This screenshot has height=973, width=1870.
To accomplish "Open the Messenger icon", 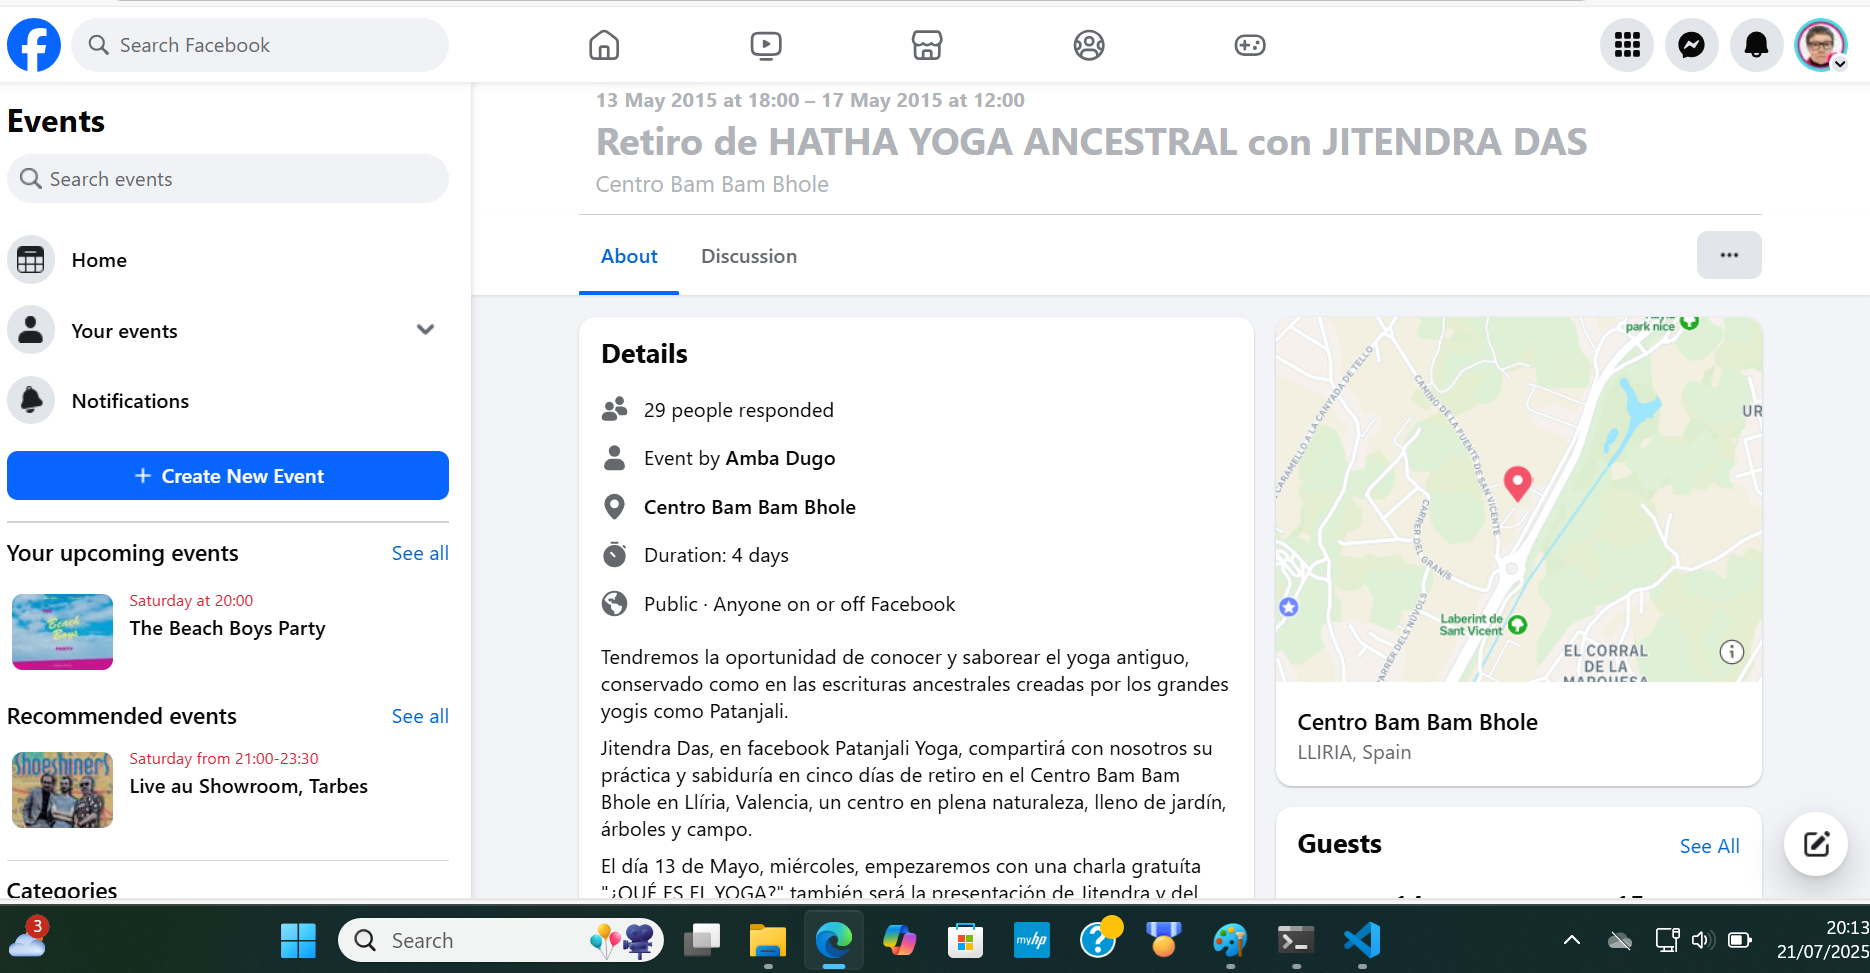I will (1692, 45).
